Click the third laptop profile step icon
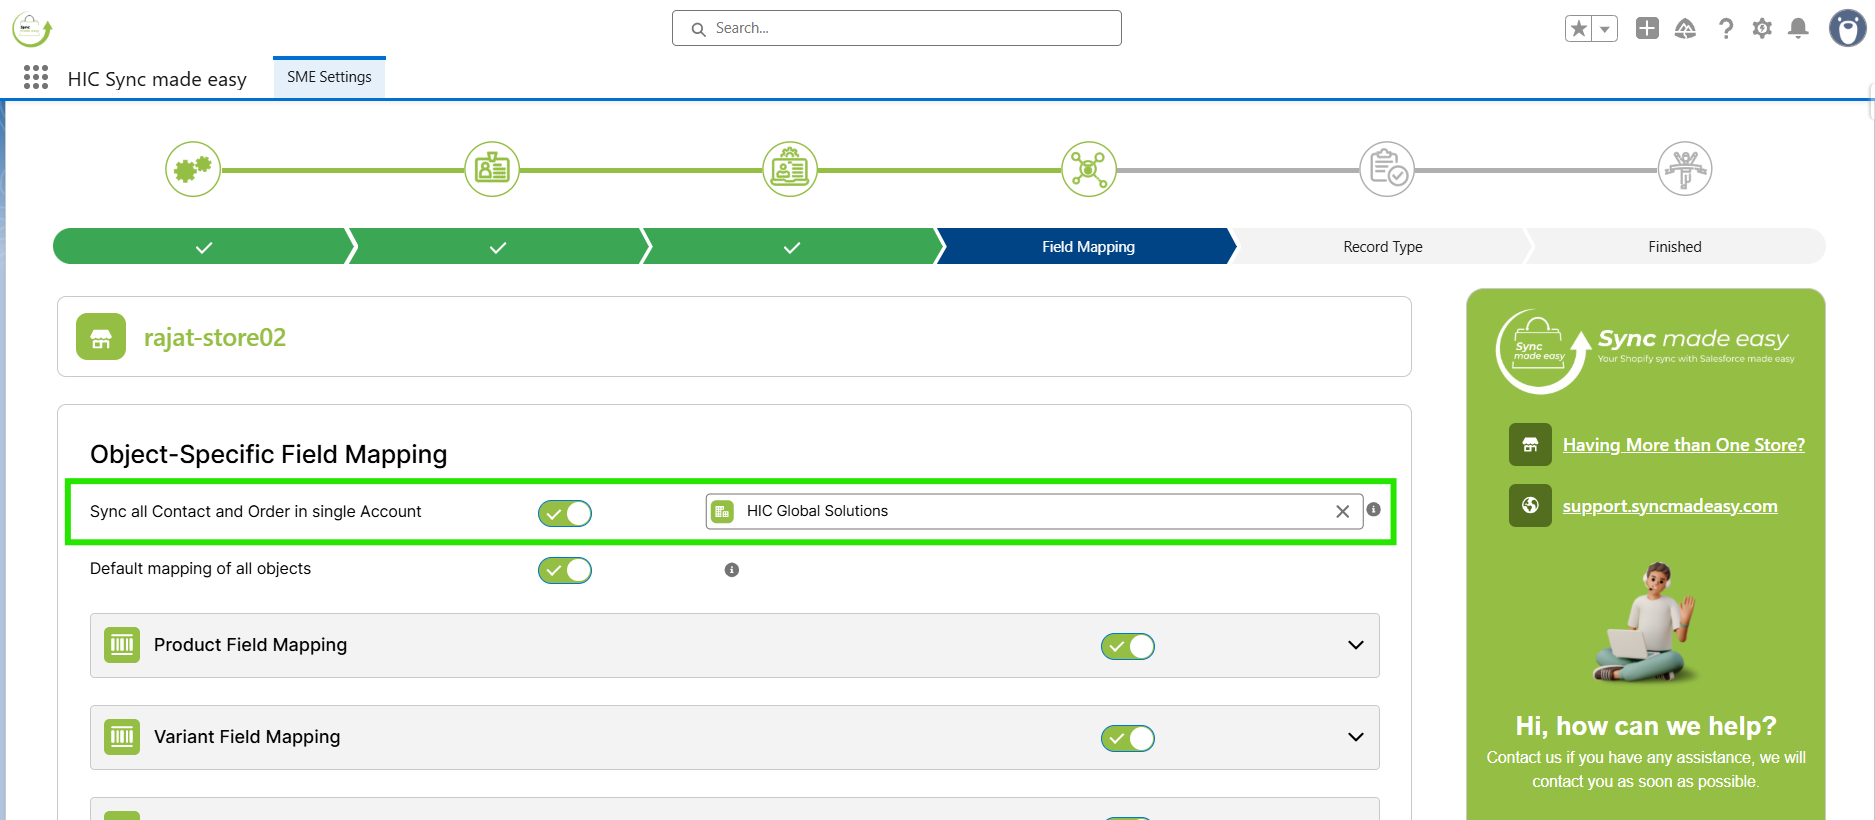 coord(790,169)
